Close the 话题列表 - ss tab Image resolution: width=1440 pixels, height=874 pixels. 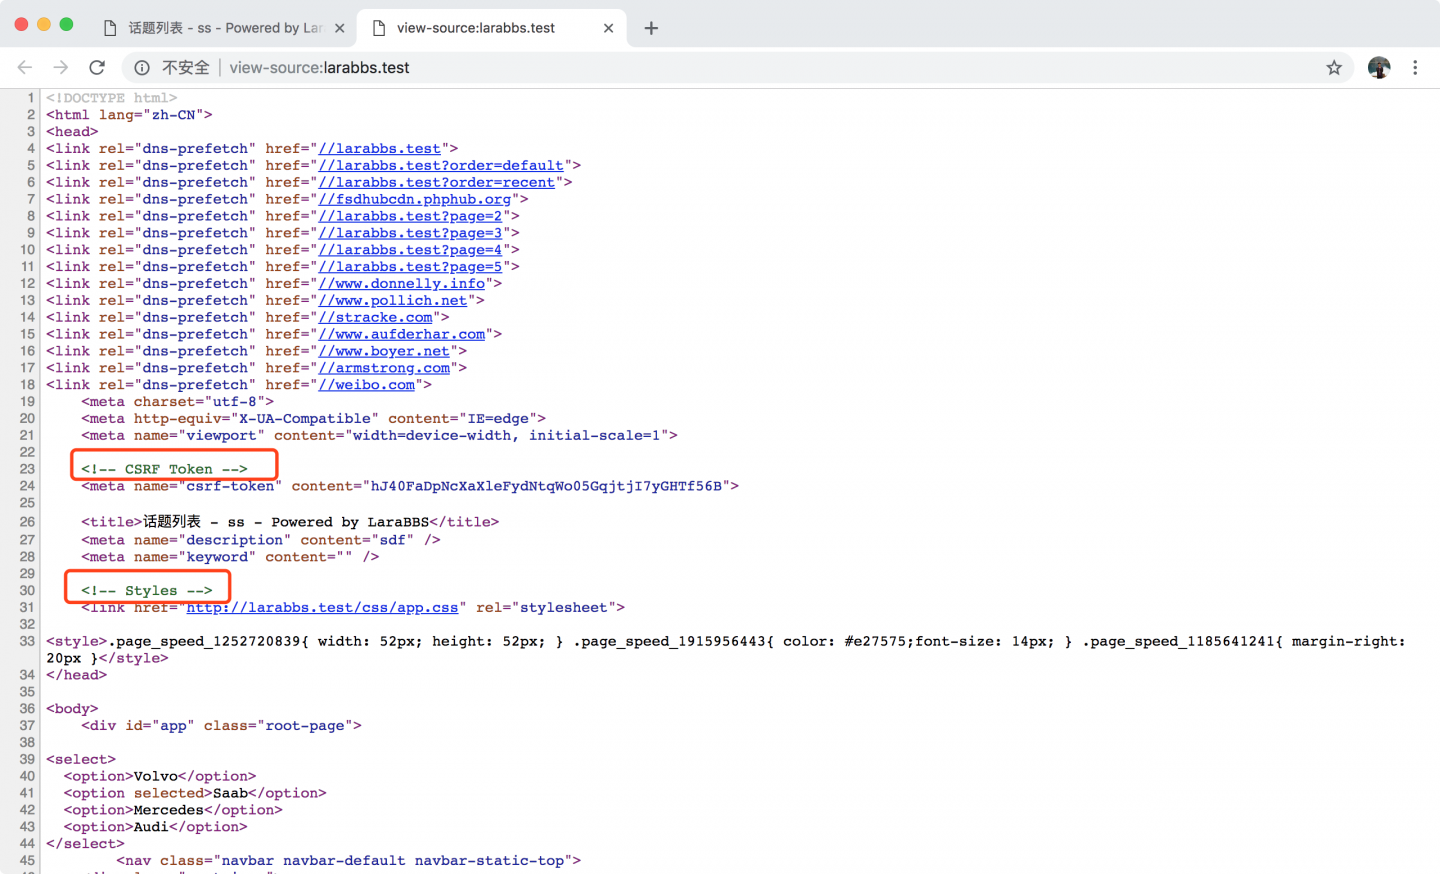pos(340,28)
